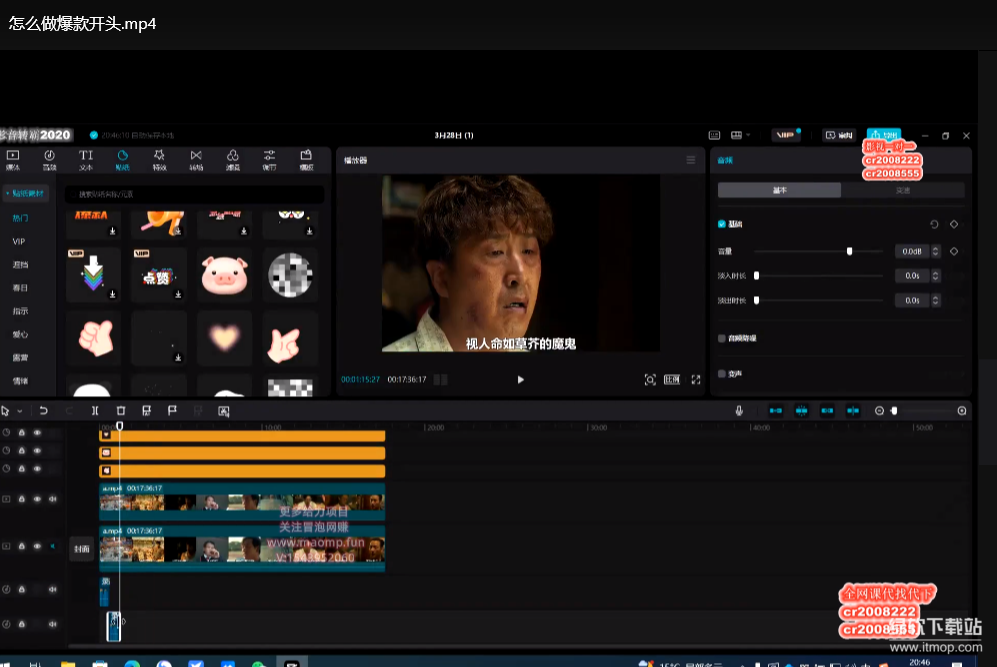
Task: Click the volume slider handle
Action: point(849,251)
